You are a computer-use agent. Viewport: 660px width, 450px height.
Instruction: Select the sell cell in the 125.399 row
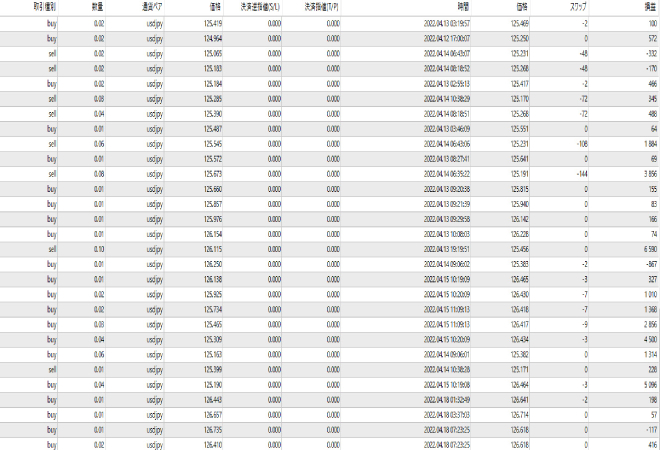[52, 370]
